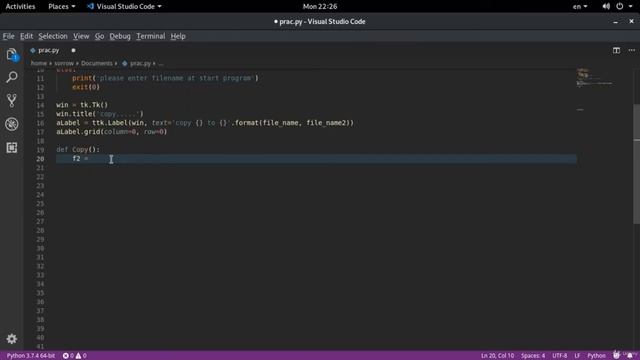Open the system volume icon
The image size is (640, 360).
606,7
